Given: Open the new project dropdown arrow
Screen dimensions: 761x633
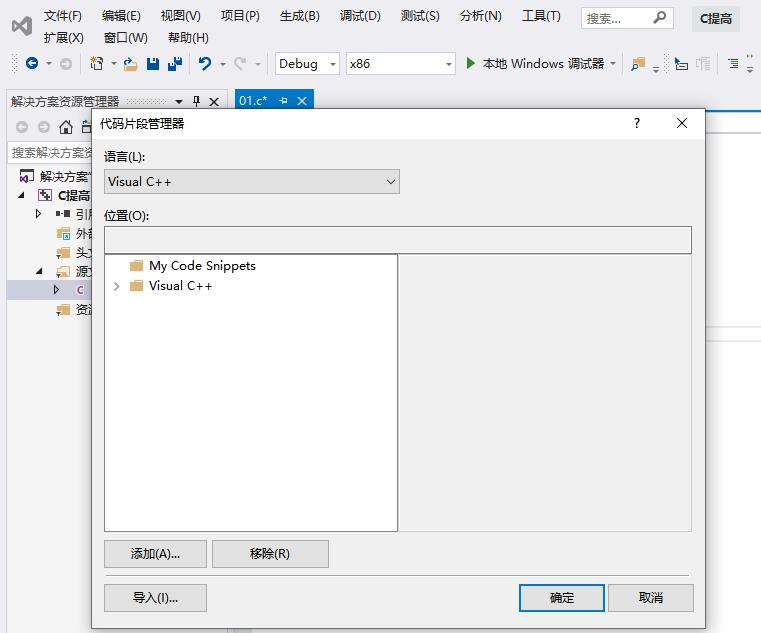Looking at the screenshot, I should [114, 64].
